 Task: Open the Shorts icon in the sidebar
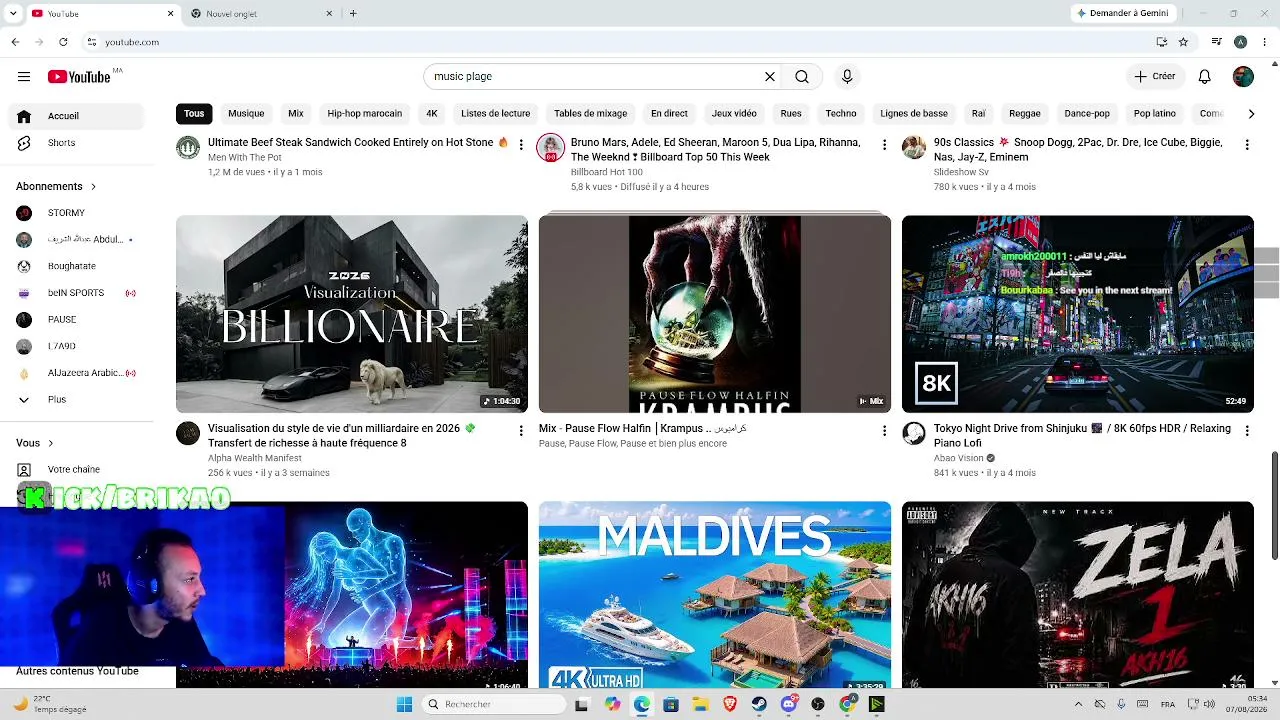[24, 143]
